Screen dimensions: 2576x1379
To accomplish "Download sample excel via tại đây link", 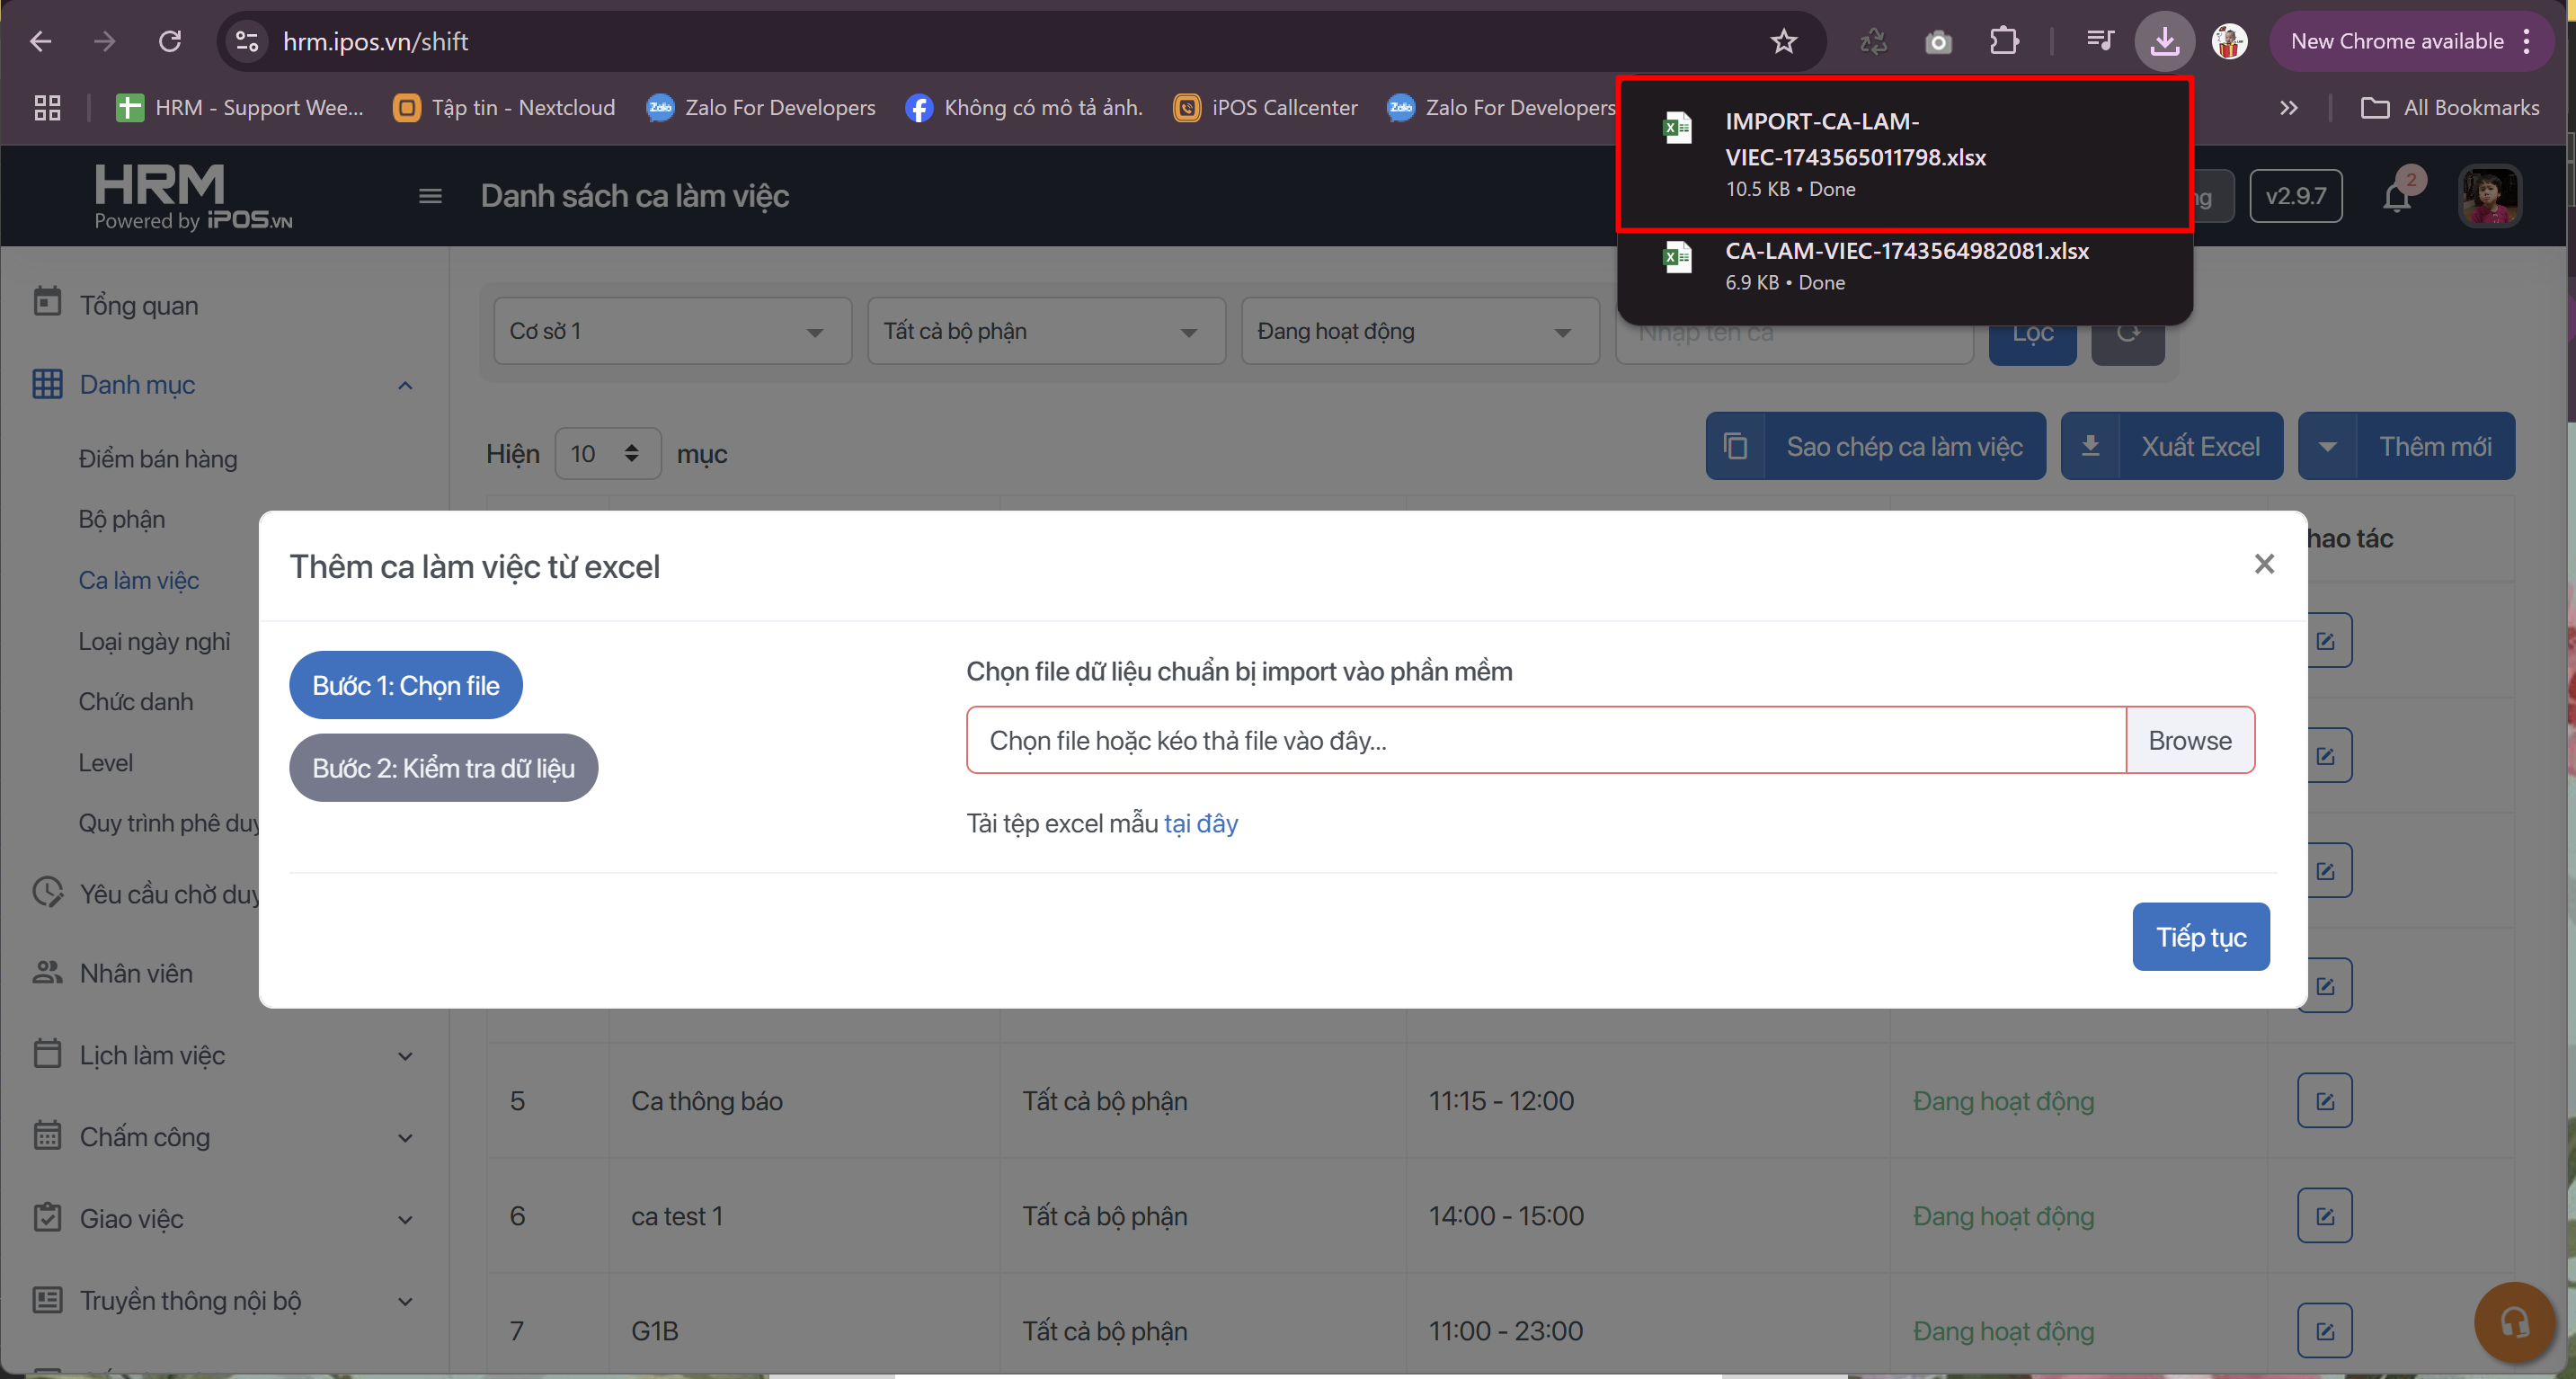I will [x=1200, y=823].
